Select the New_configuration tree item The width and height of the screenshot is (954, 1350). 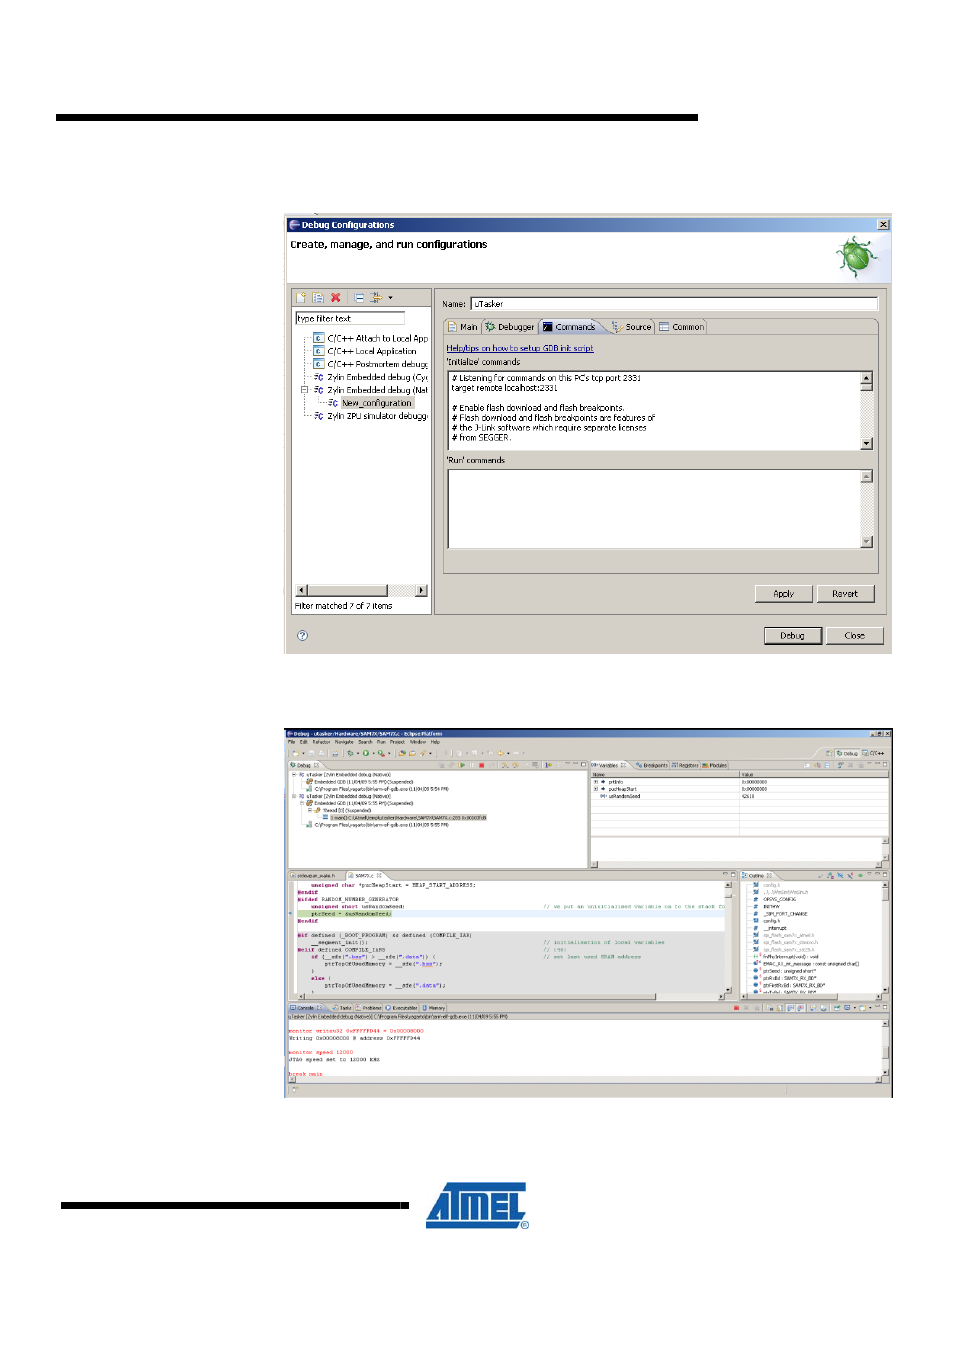pos(376,403)
